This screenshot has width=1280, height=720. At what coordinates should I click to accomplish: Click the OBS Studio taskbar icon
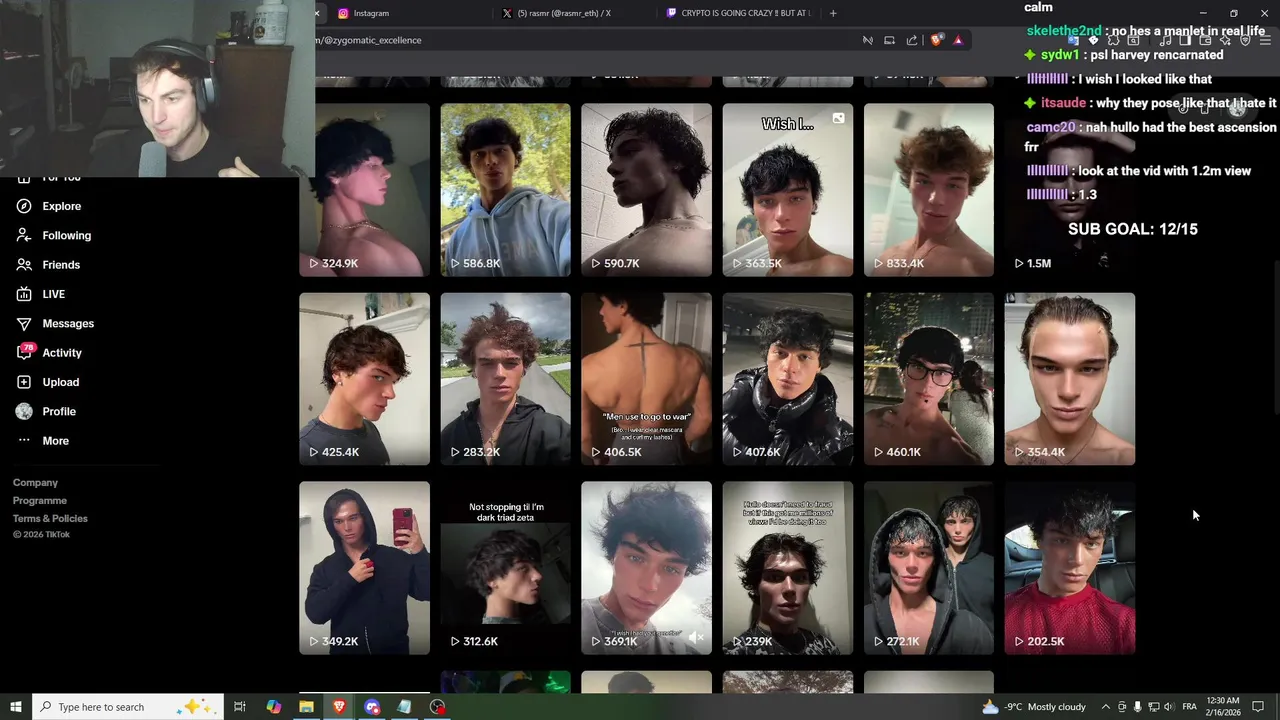437,707
